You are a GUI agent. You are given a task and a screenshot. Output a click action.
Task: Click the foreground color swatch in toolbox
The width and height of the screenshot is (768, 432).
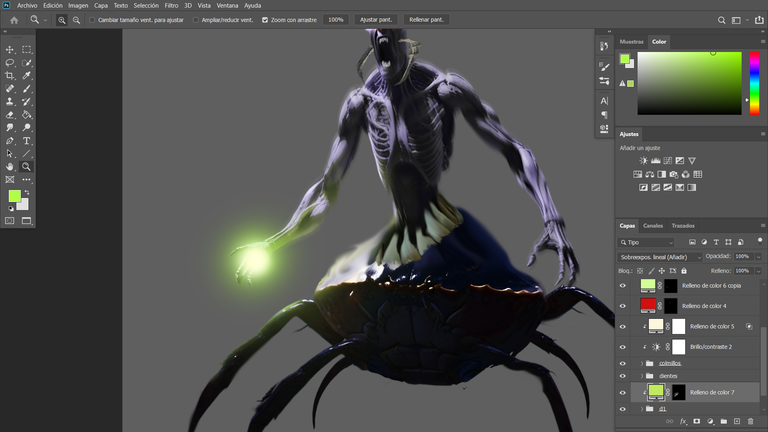14,196
